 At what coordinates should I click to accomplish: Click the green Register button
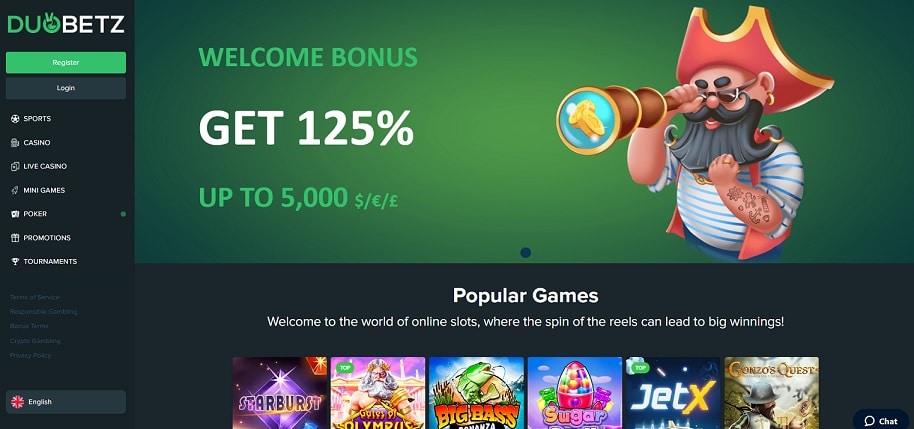(66, 62)
